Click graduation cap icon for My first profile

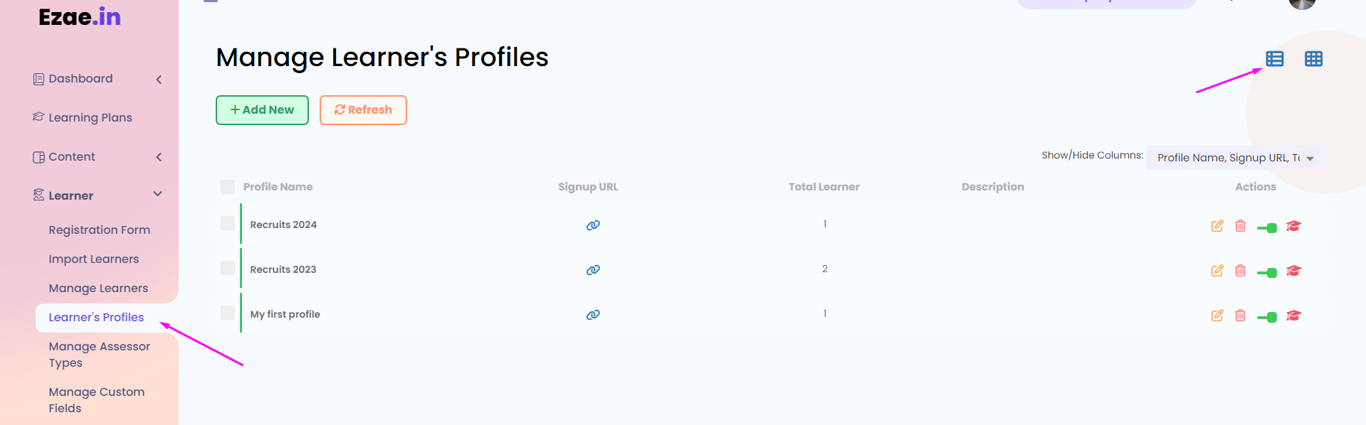(x=1293, y=316)
